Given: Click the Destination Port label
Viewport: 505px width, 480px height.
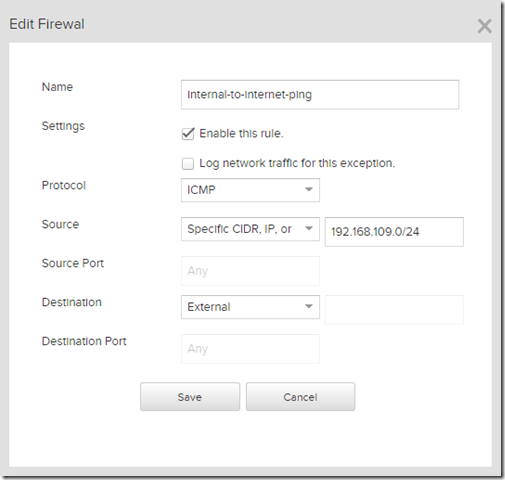Looking at the screenshot, I should pos(84,341).
